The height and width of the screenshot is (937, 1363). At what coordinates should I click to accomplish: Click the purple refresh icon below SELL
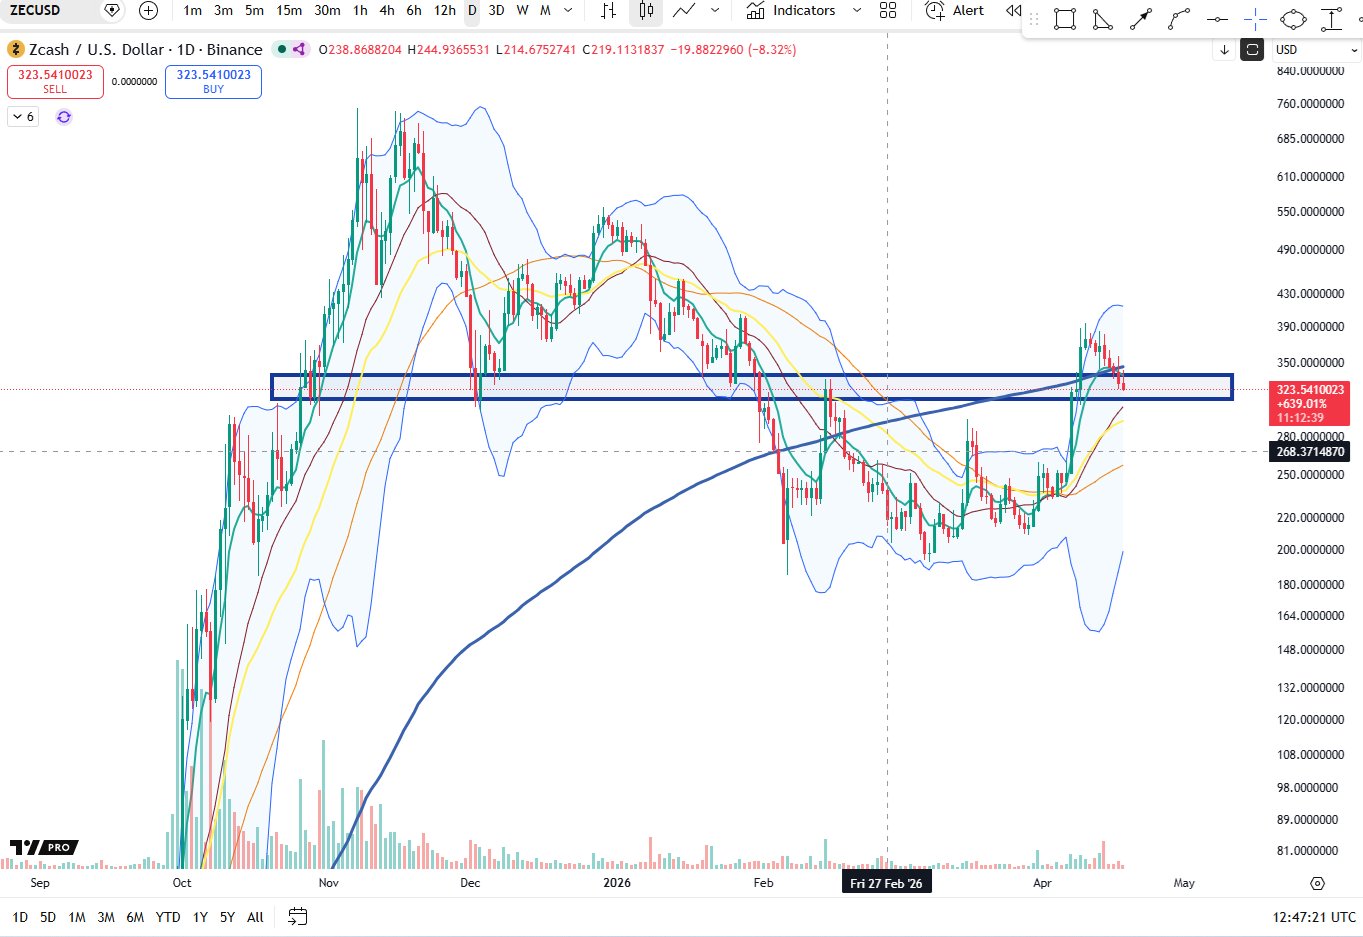tap(64, 117)
